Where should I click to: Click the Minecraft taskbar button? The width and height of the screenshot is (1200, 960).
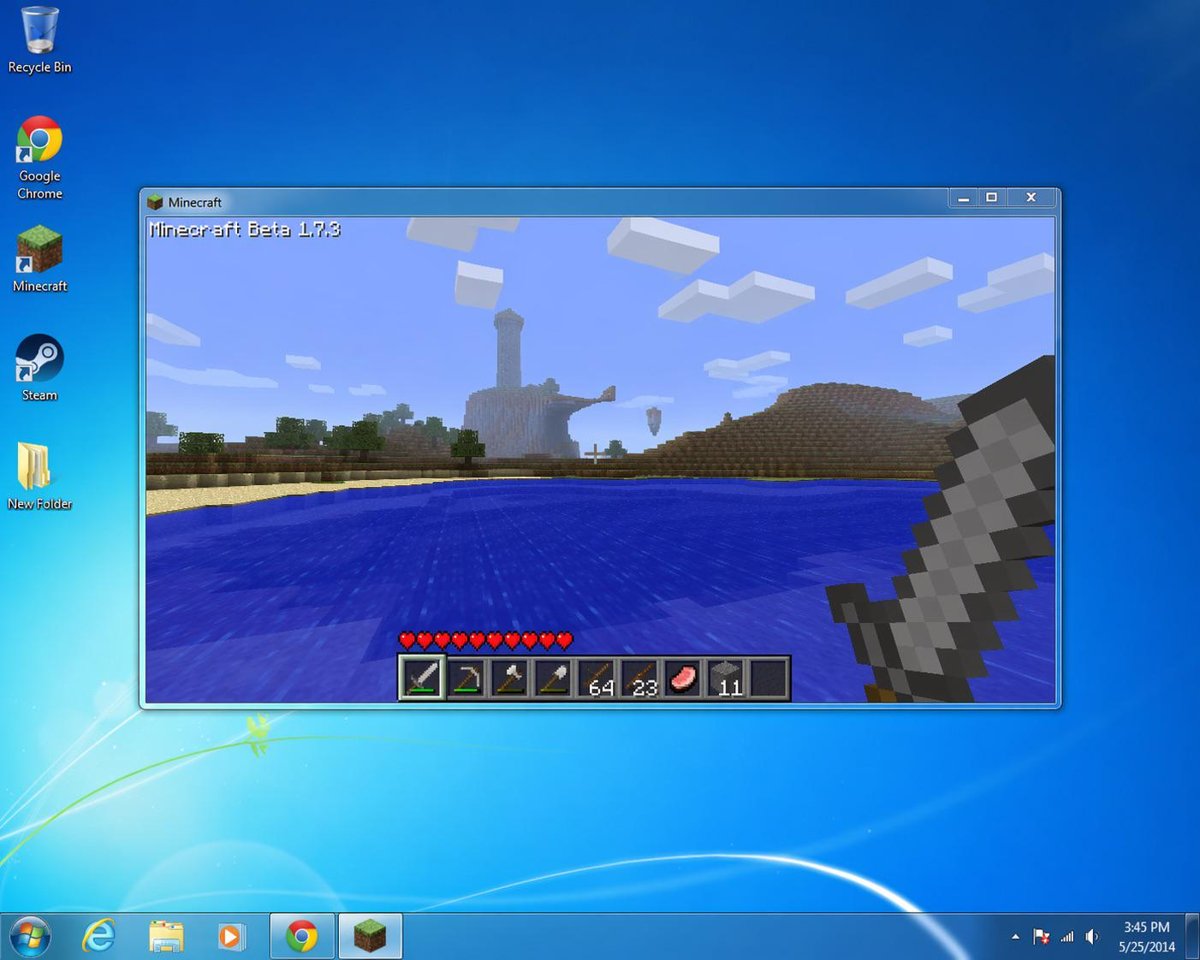[370, 936]
